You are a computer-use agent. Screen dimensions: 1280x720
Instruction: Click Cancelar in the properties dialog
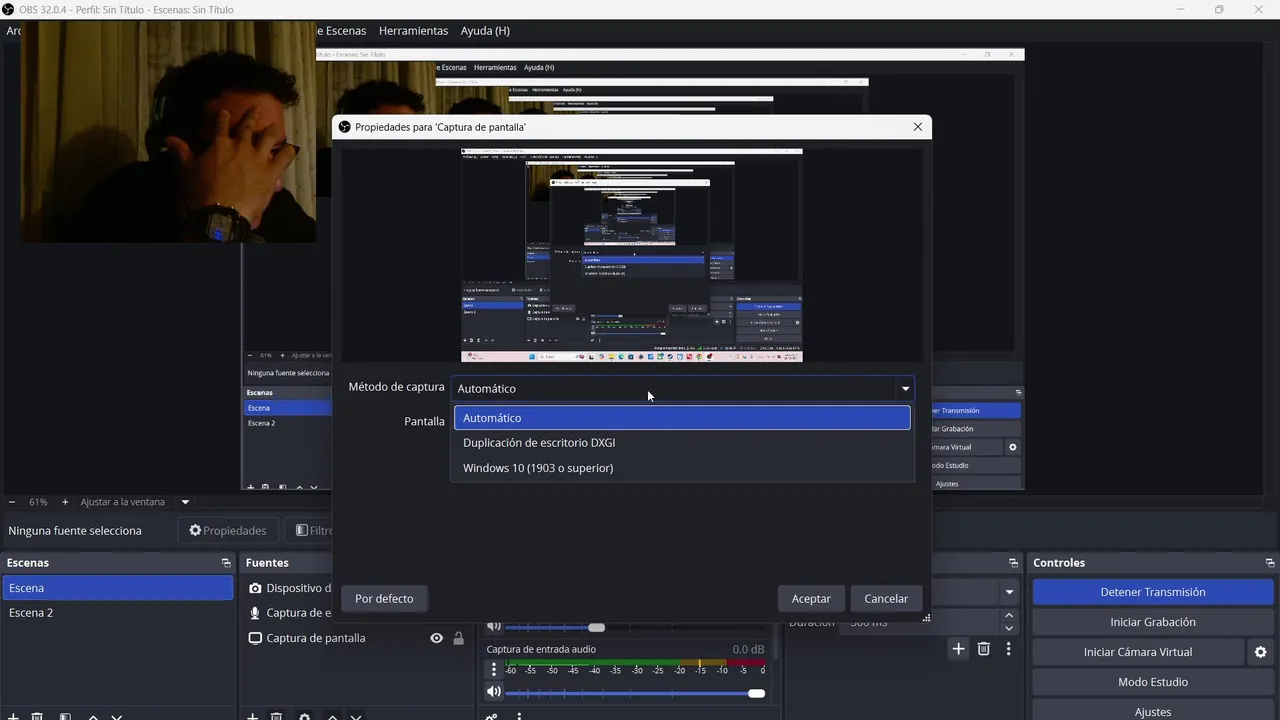[x=886, y=598]
